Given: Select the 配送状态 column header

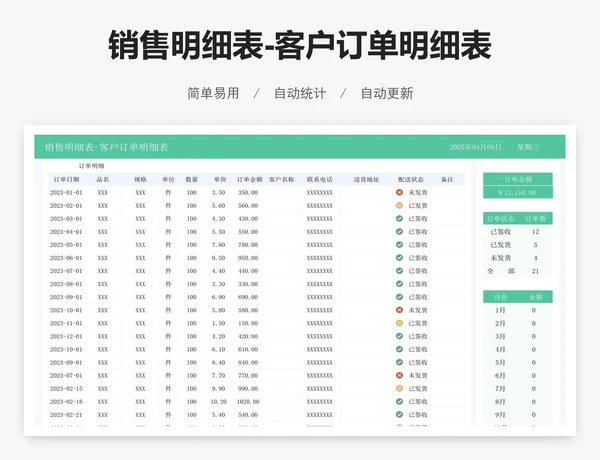Looking at the screenshot, I should point(411,179).
